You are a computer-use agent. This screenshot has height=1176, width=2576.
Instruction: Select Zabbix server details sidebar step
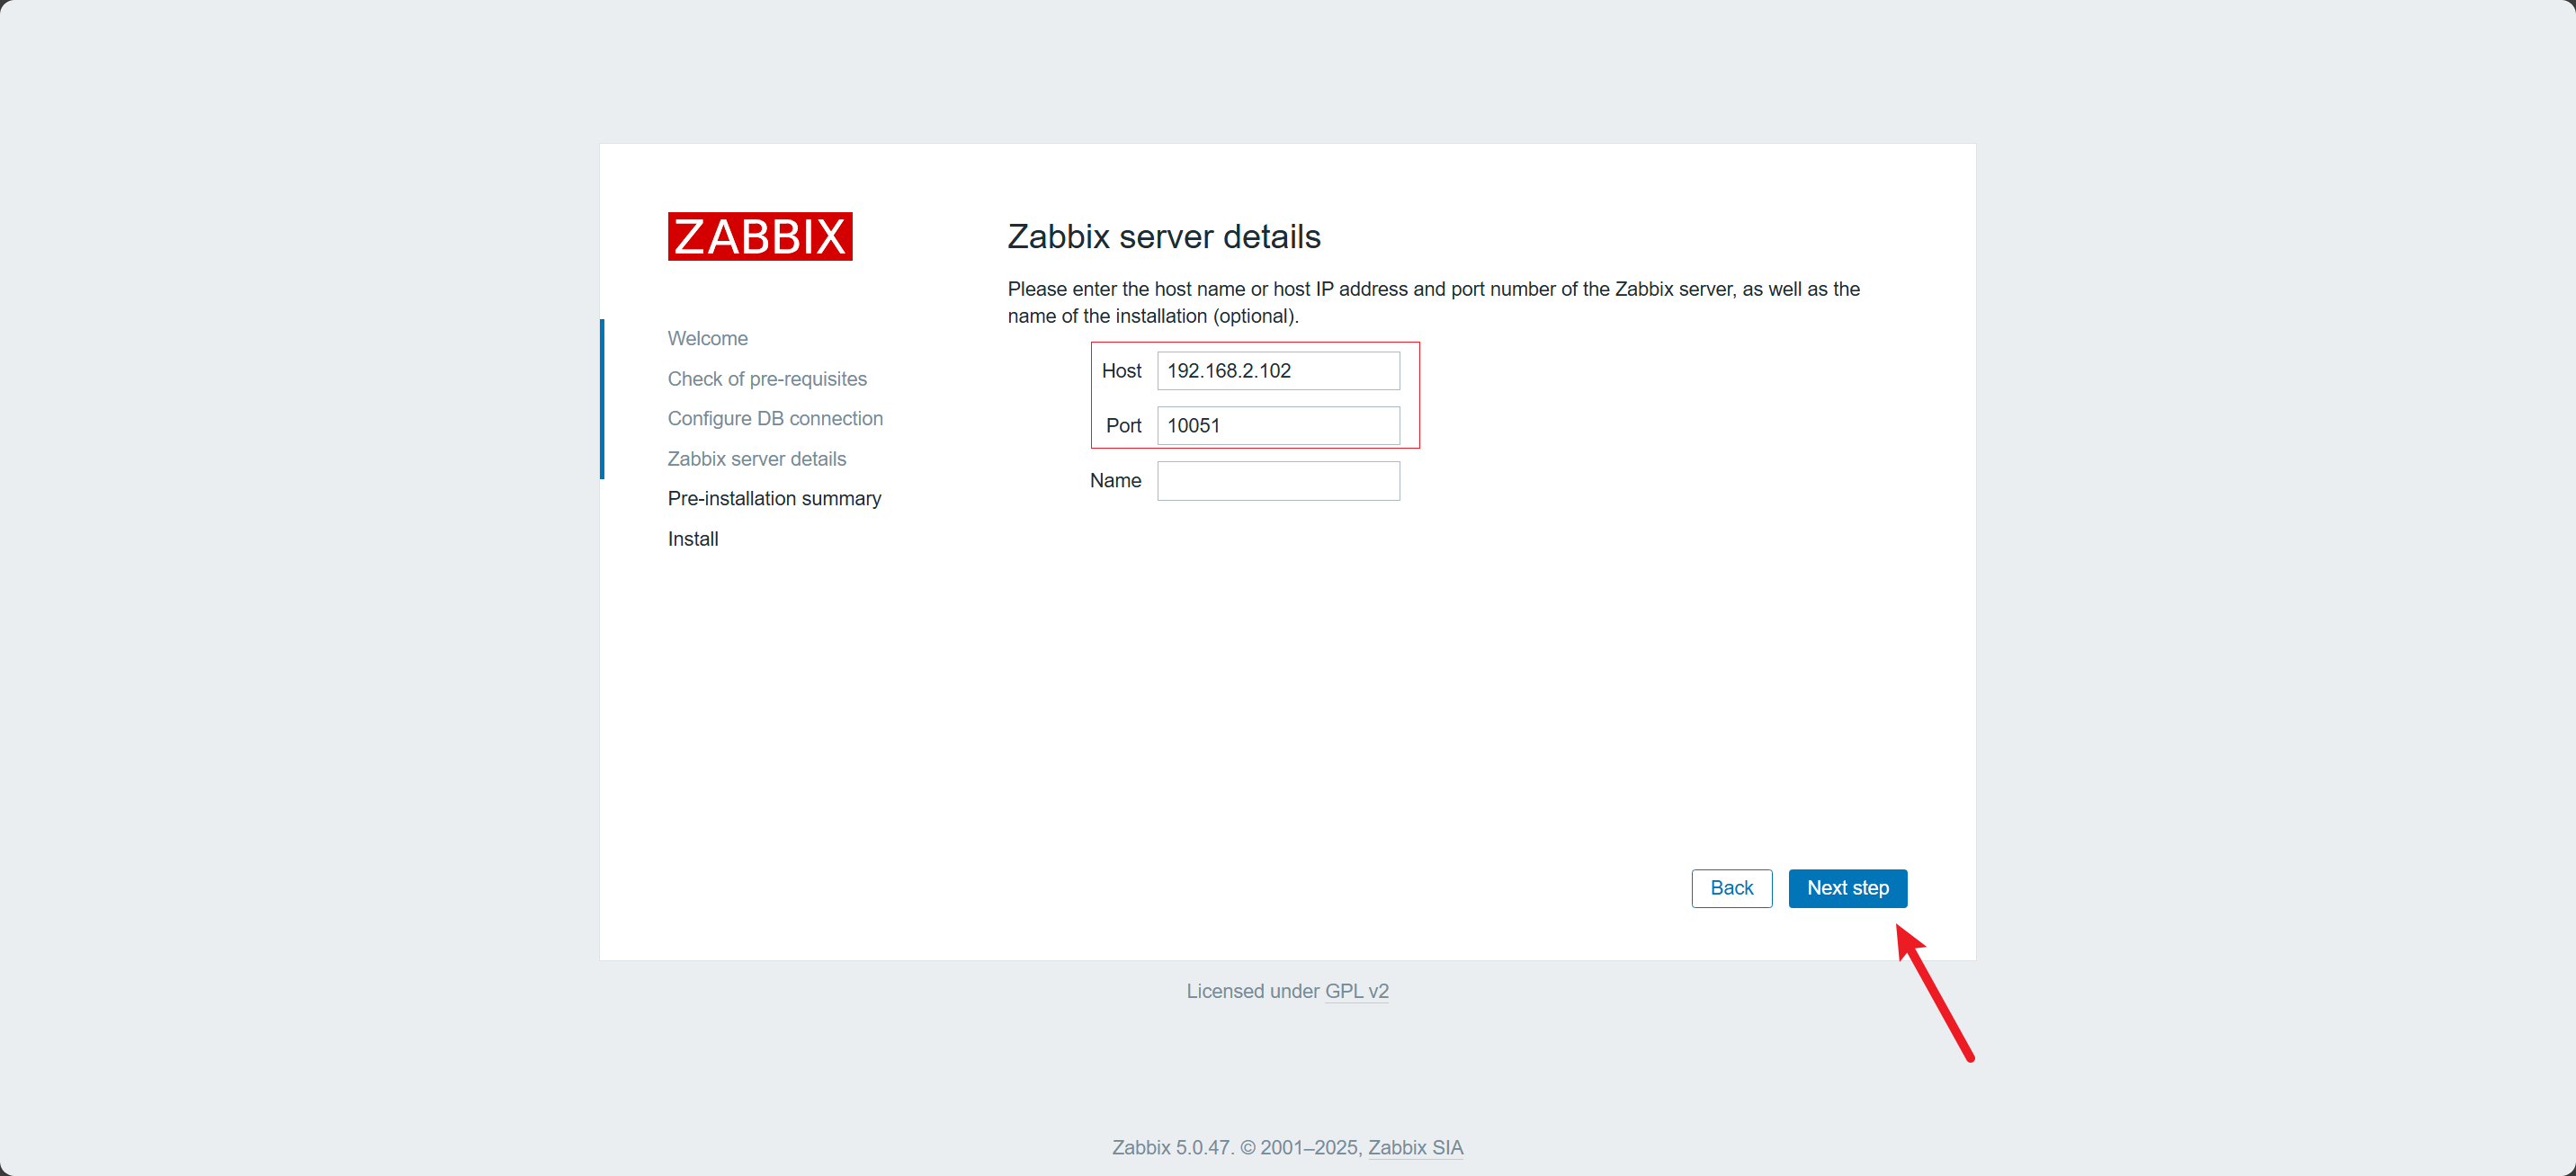756,459
